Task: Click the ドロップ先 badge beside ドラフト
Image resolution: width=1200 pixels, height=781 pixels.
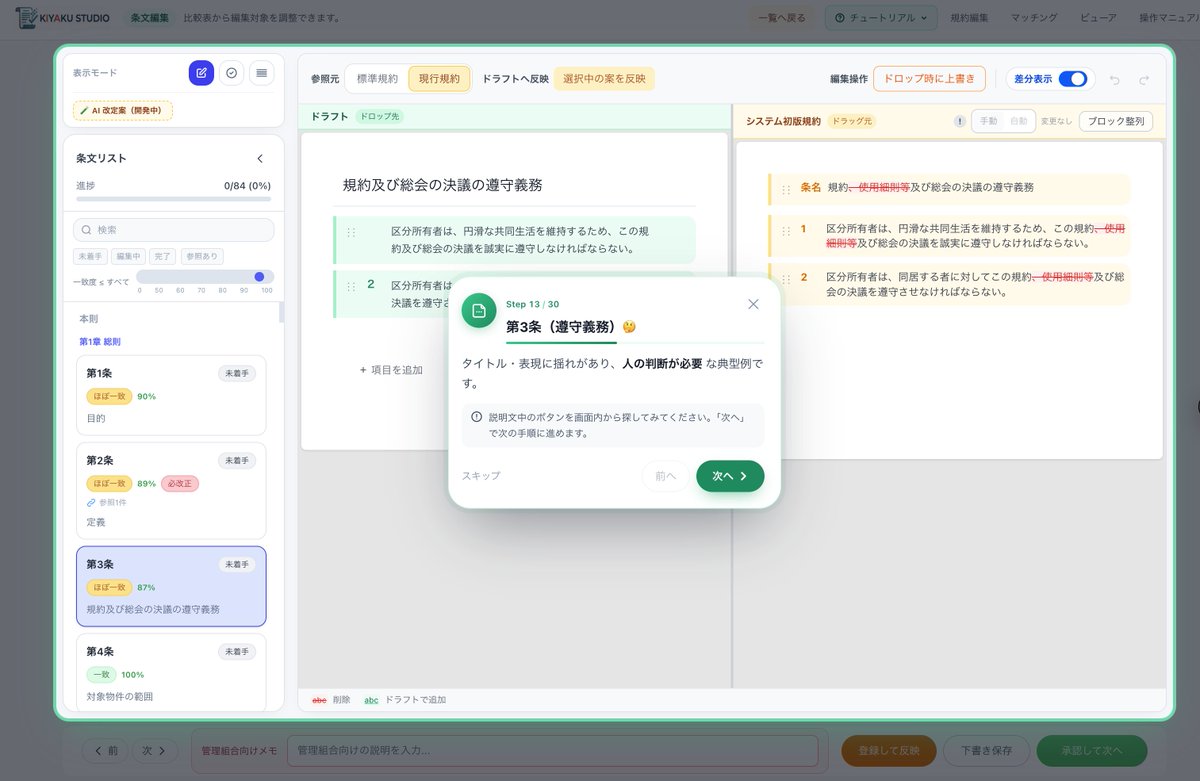Action: [x=379, y=117]
